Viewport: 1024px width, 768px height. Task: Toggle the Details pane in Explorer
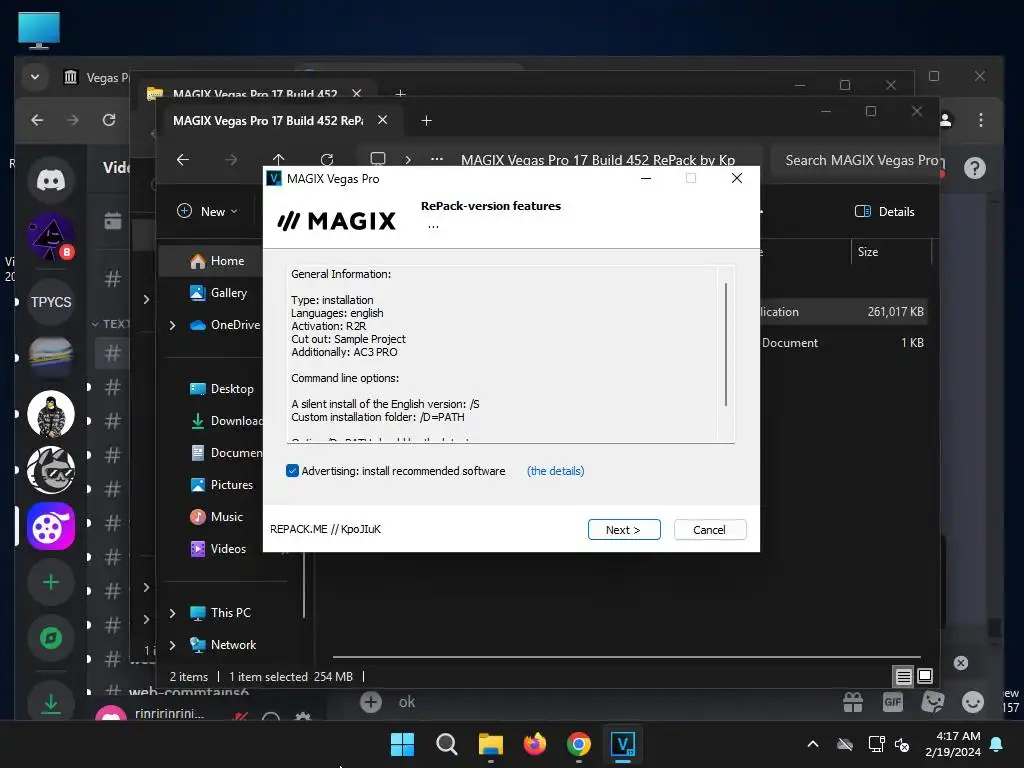[885, 211]
